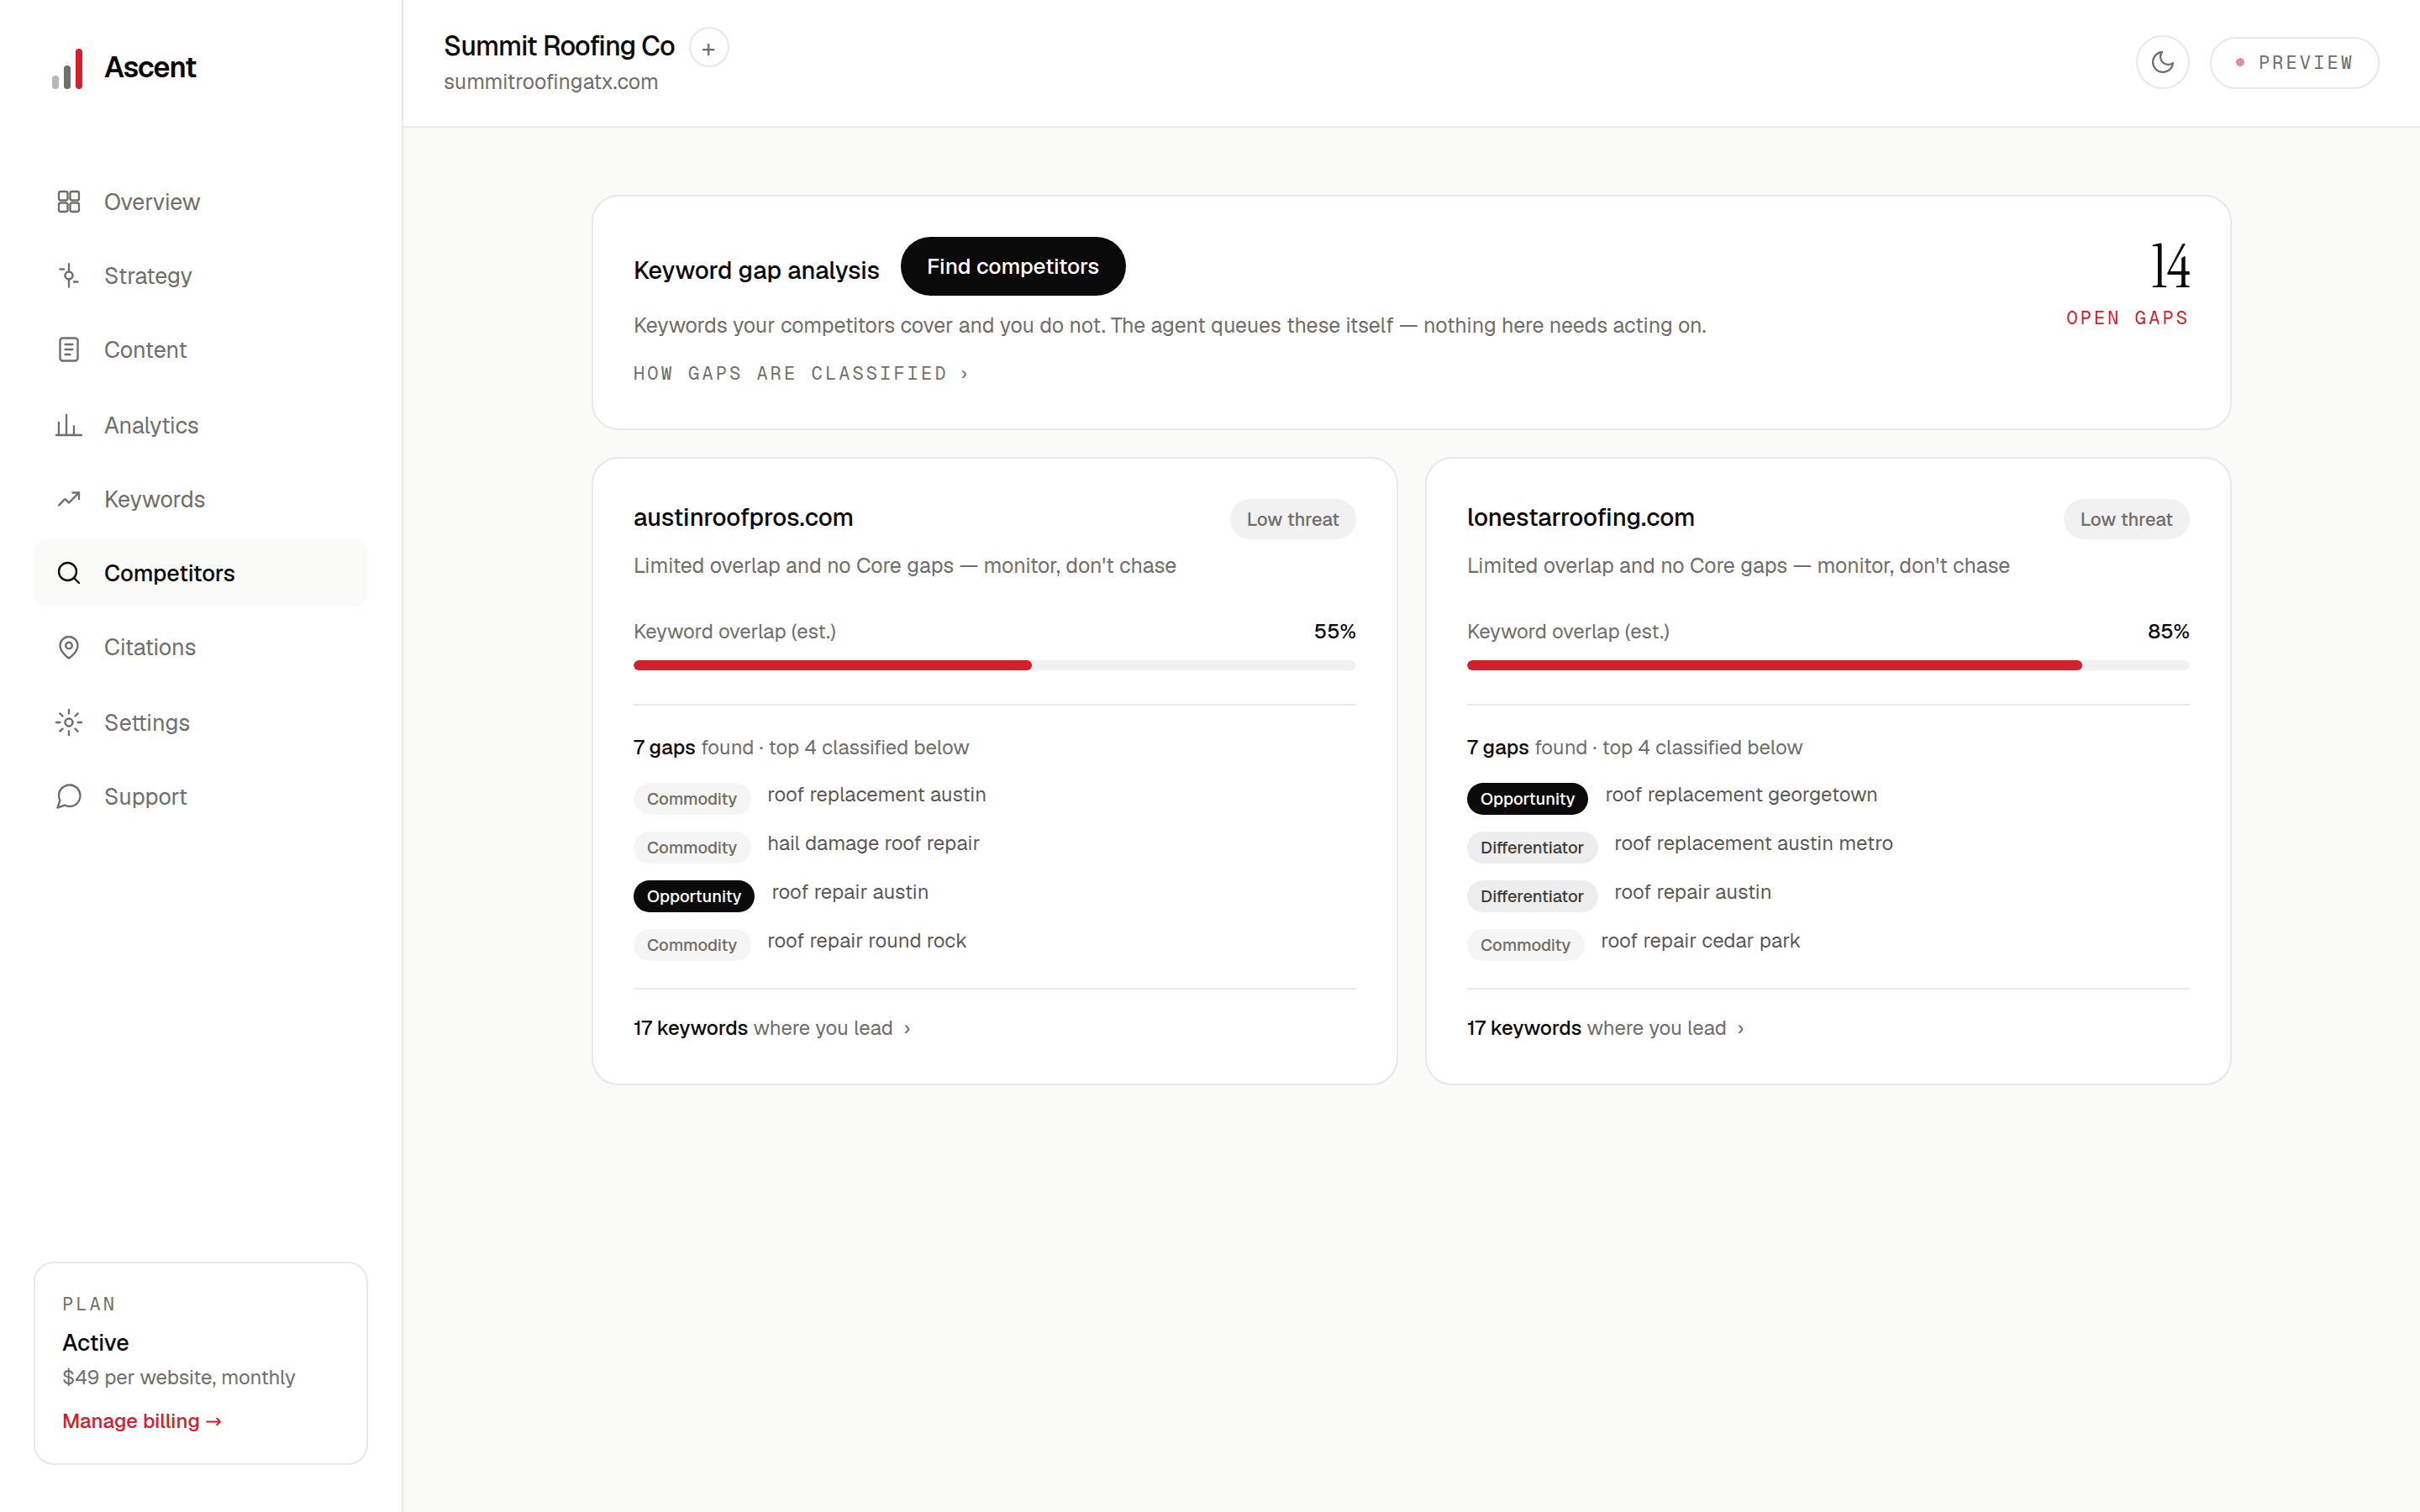Go to the Strategy section
This screenshot has height=1512, width=2420.
200,276
